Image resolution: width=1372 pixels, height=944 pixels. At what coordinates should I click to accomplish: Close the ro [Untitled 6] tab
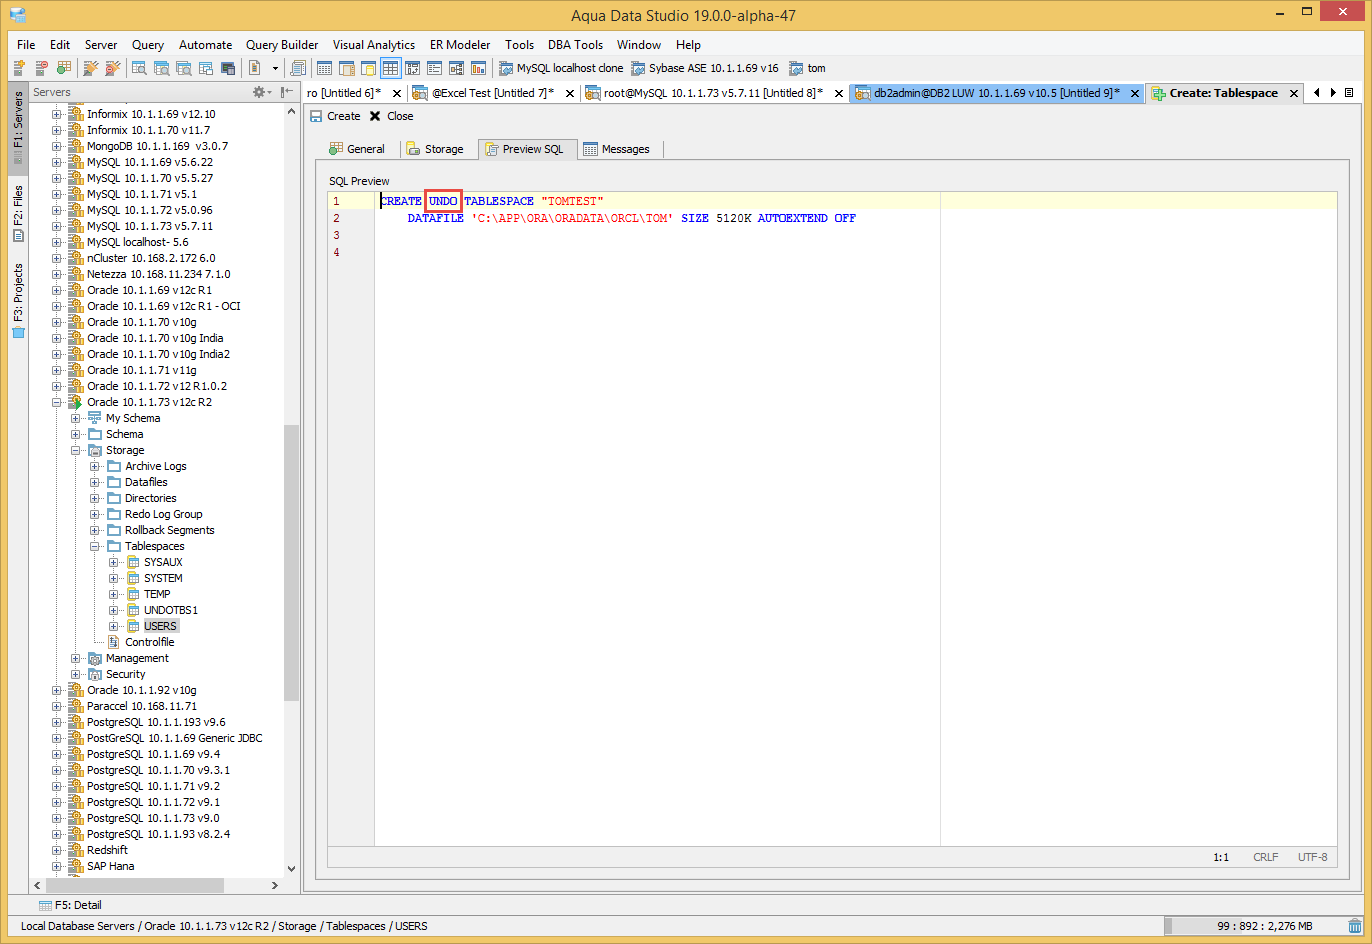point(397,93)
